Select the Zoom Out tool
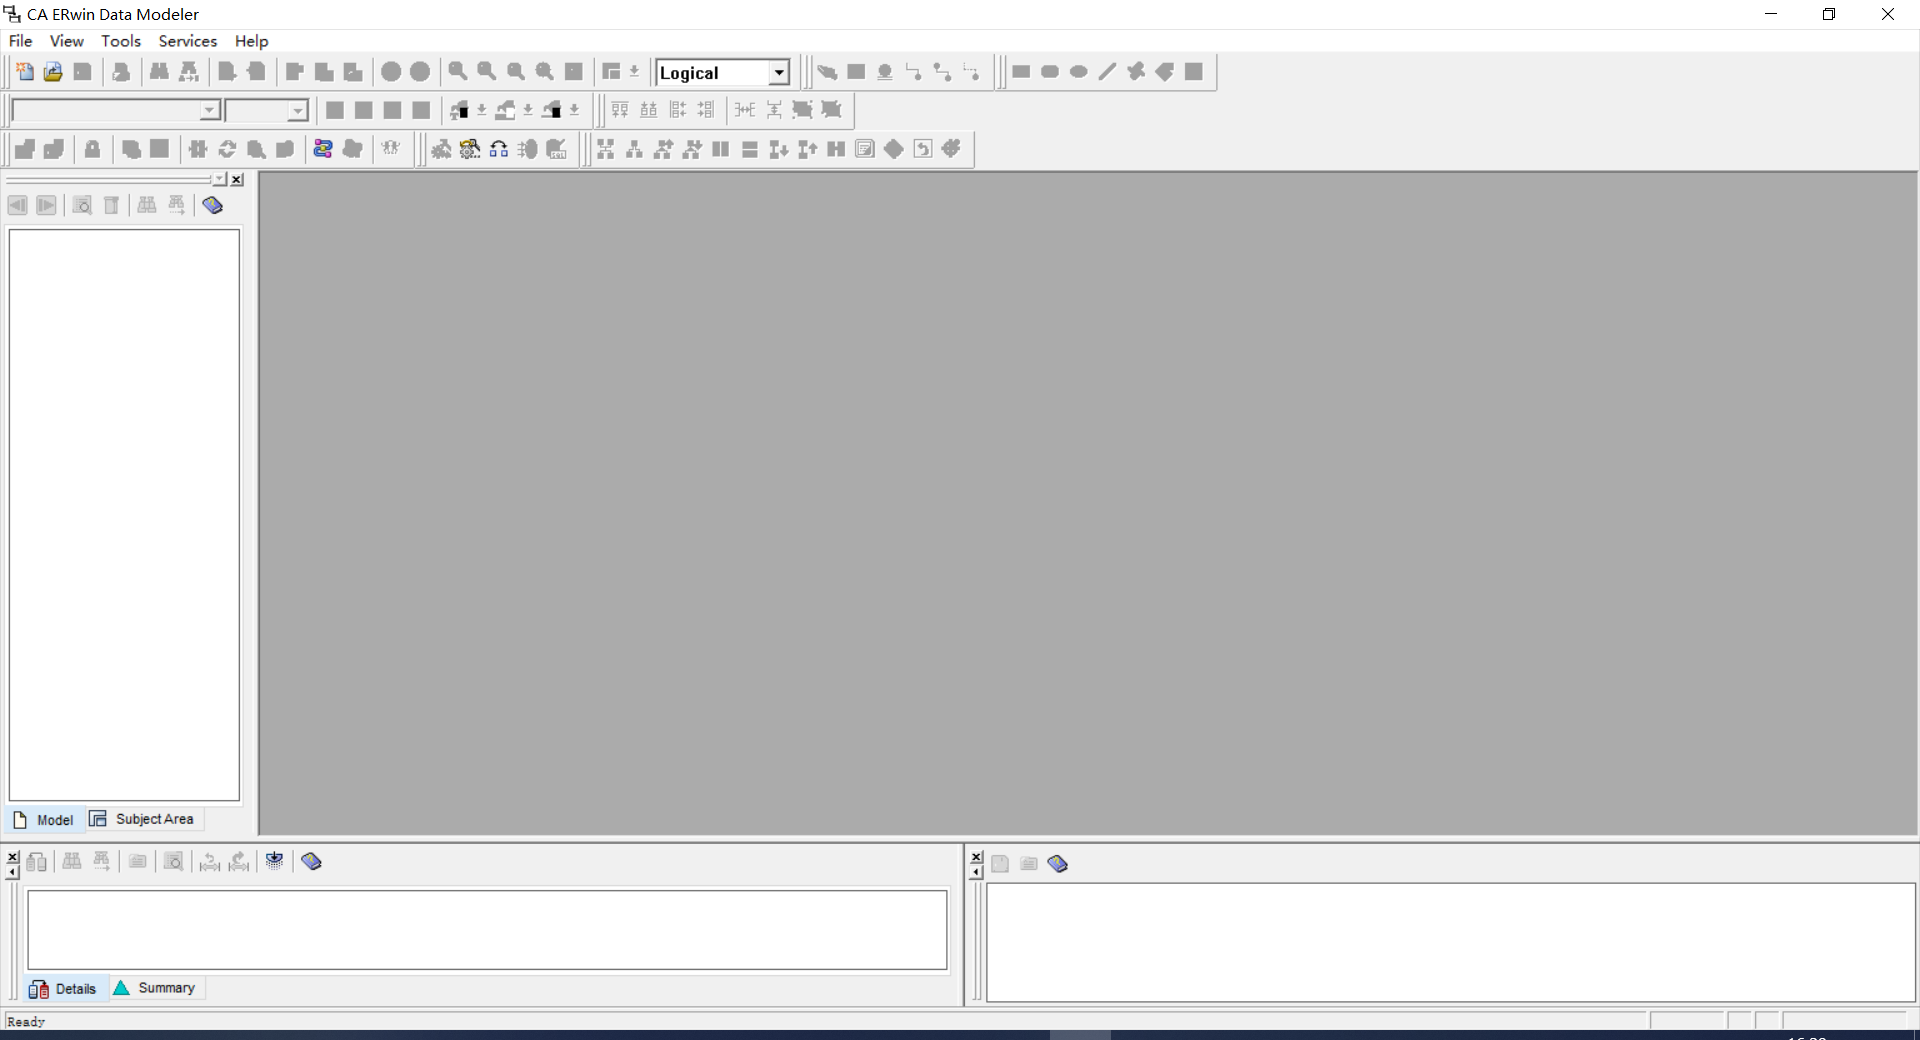Image resolution: width=1920 pixels, height=1040 pixels. point(486,71)
